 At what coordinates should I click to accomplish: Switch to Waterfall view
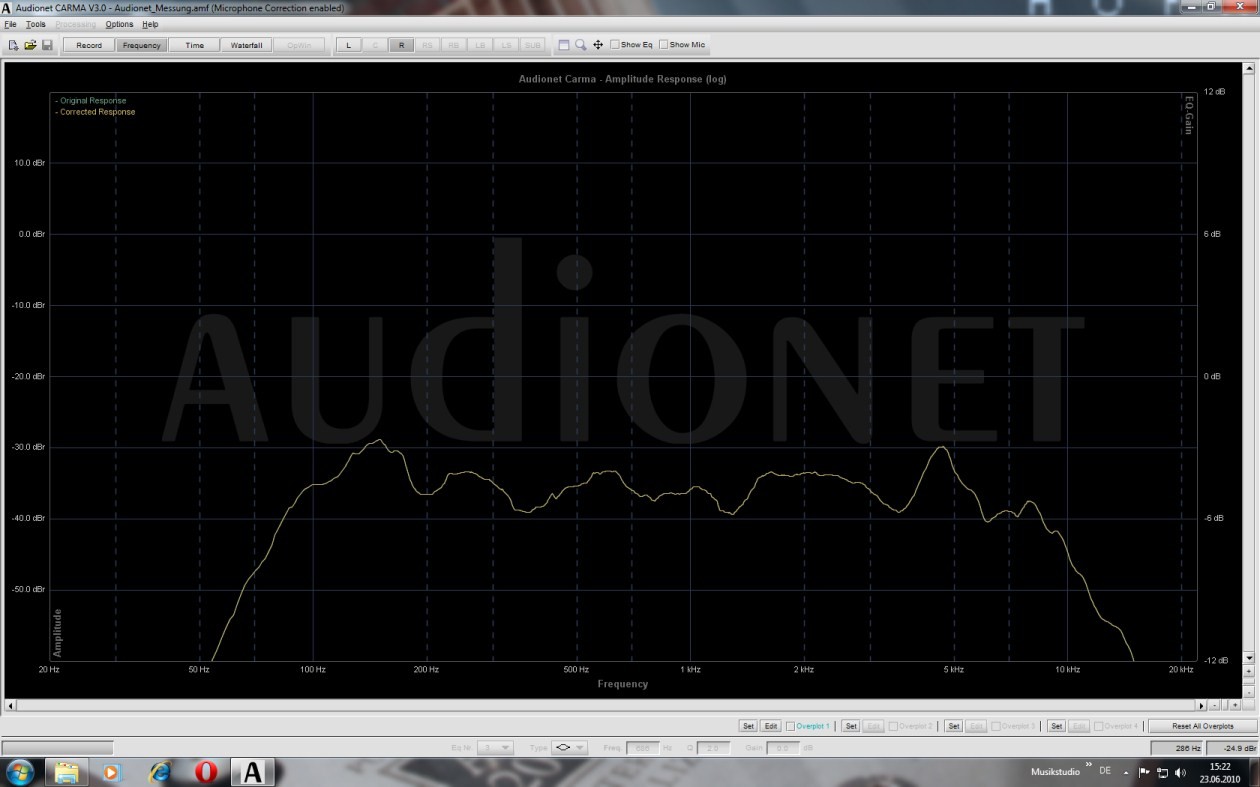[246, 45]
